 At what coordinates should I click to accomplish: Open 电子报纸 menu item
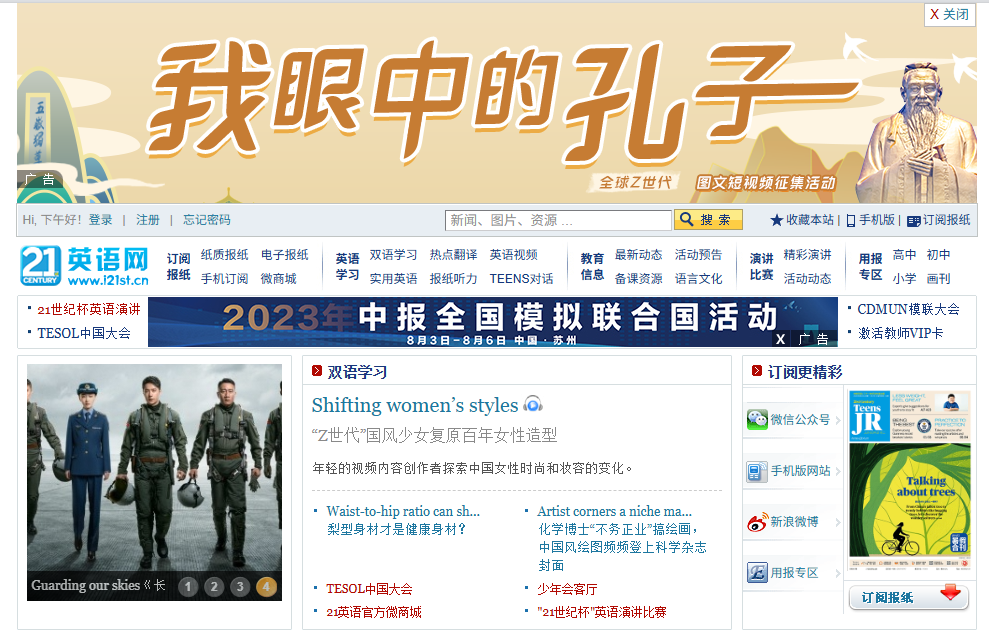pos(284,255)
